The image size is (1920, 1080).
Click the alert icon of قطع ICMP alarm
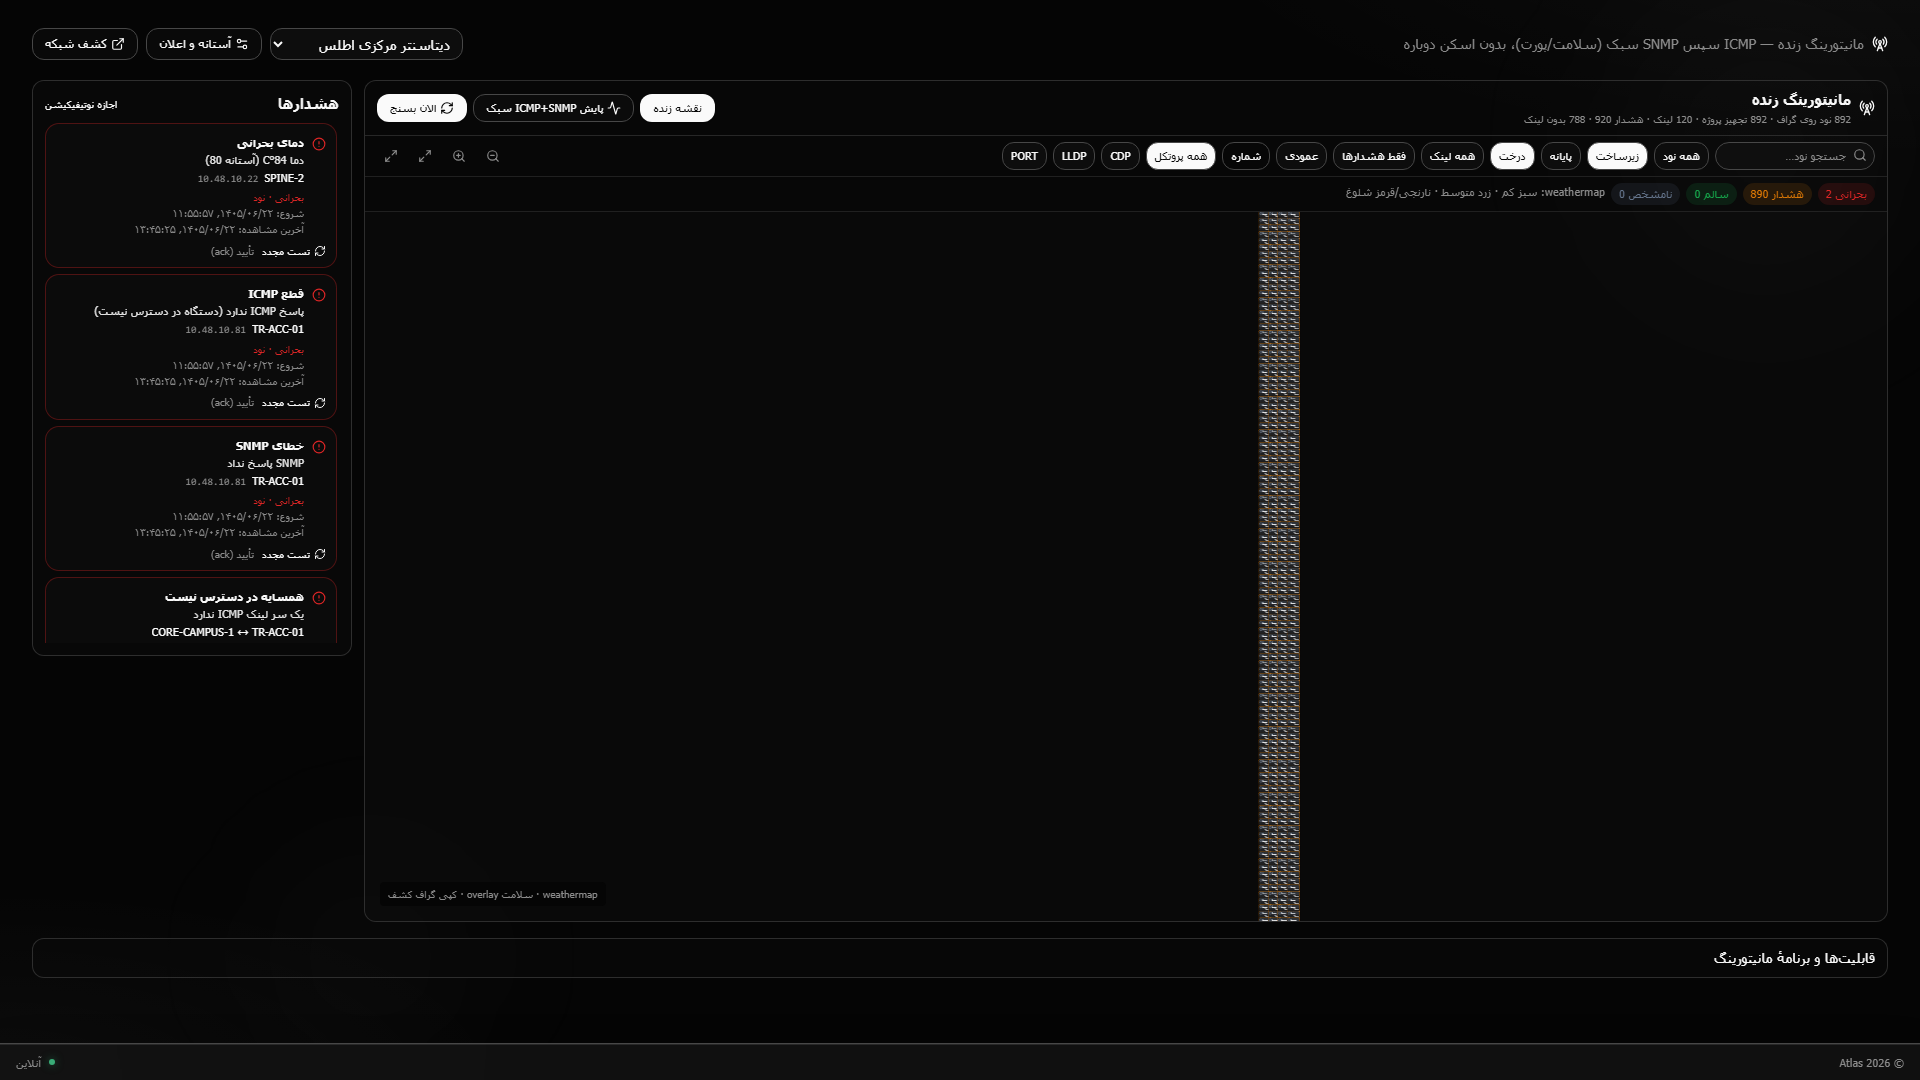pyautogui.click(x=319, y=295)
